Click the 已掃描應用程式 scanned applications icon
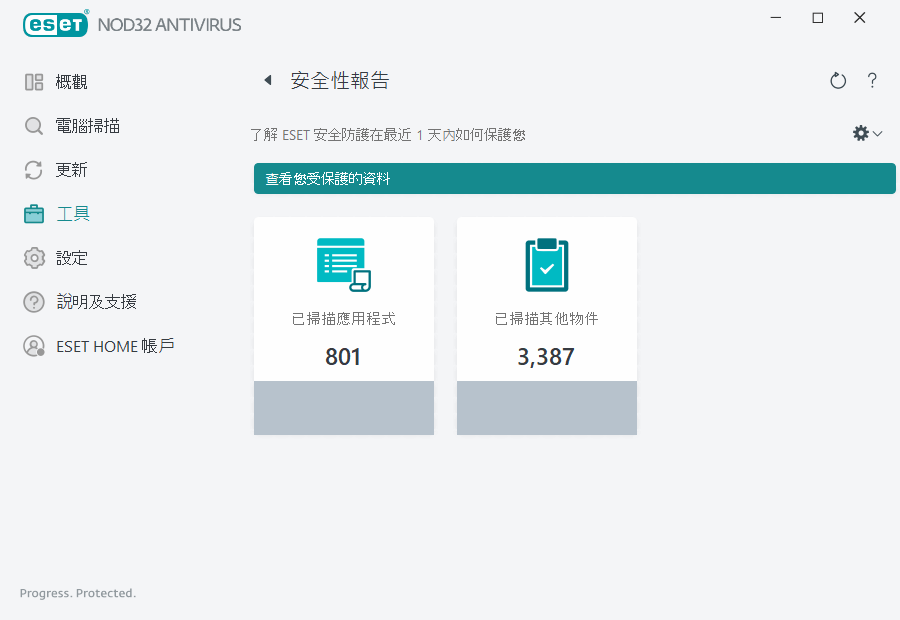The height and width of the screenshot is (620, 900). tap(344, 261)
